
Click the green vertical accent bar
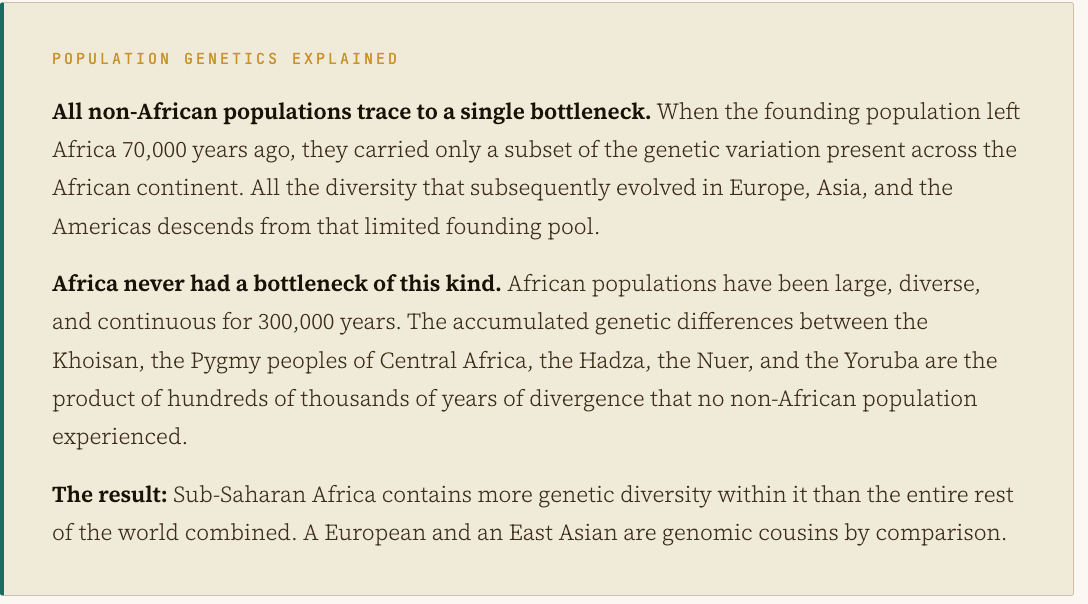pyautogui.click(x=2, y=299)
